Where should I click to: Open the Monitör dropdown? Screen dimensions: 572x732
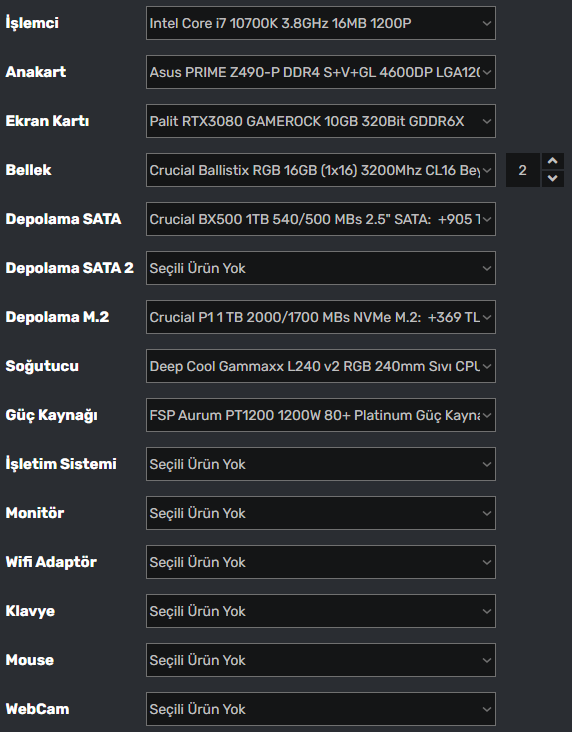click(321, 514)
